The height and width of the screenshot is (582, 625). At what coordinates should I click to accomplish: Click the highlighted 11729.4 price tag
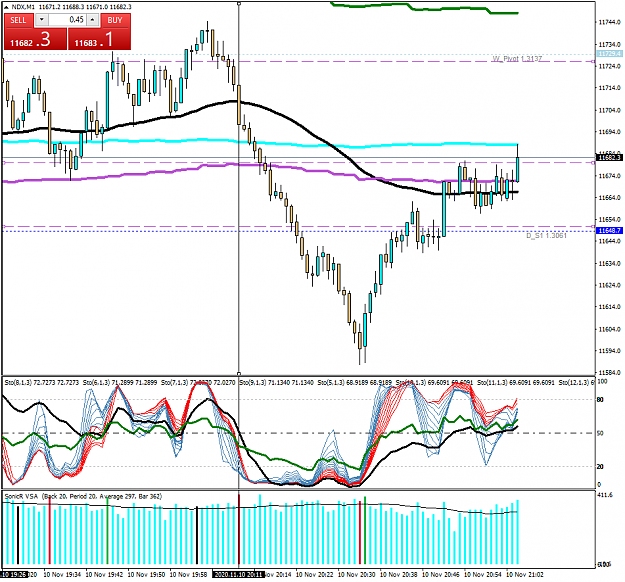[x=609, y=53]
